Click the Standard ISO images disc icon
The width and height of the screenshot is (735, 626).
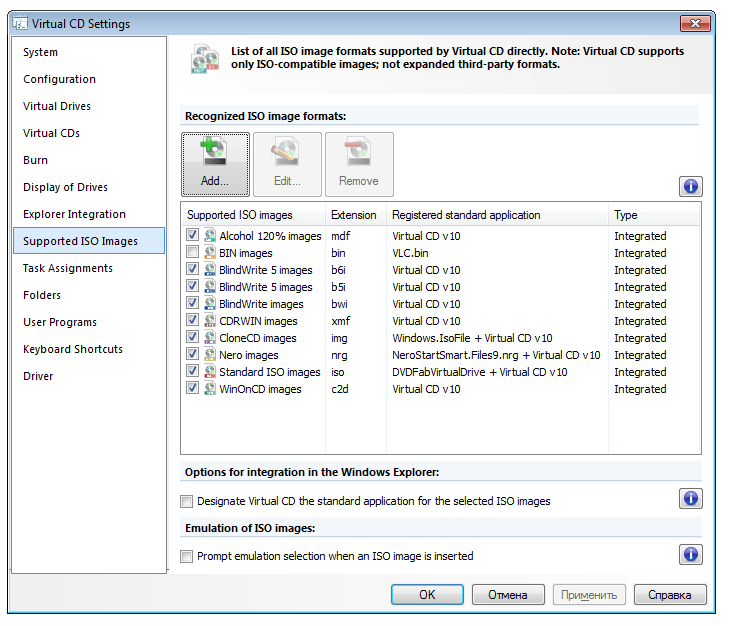point(210,371)
